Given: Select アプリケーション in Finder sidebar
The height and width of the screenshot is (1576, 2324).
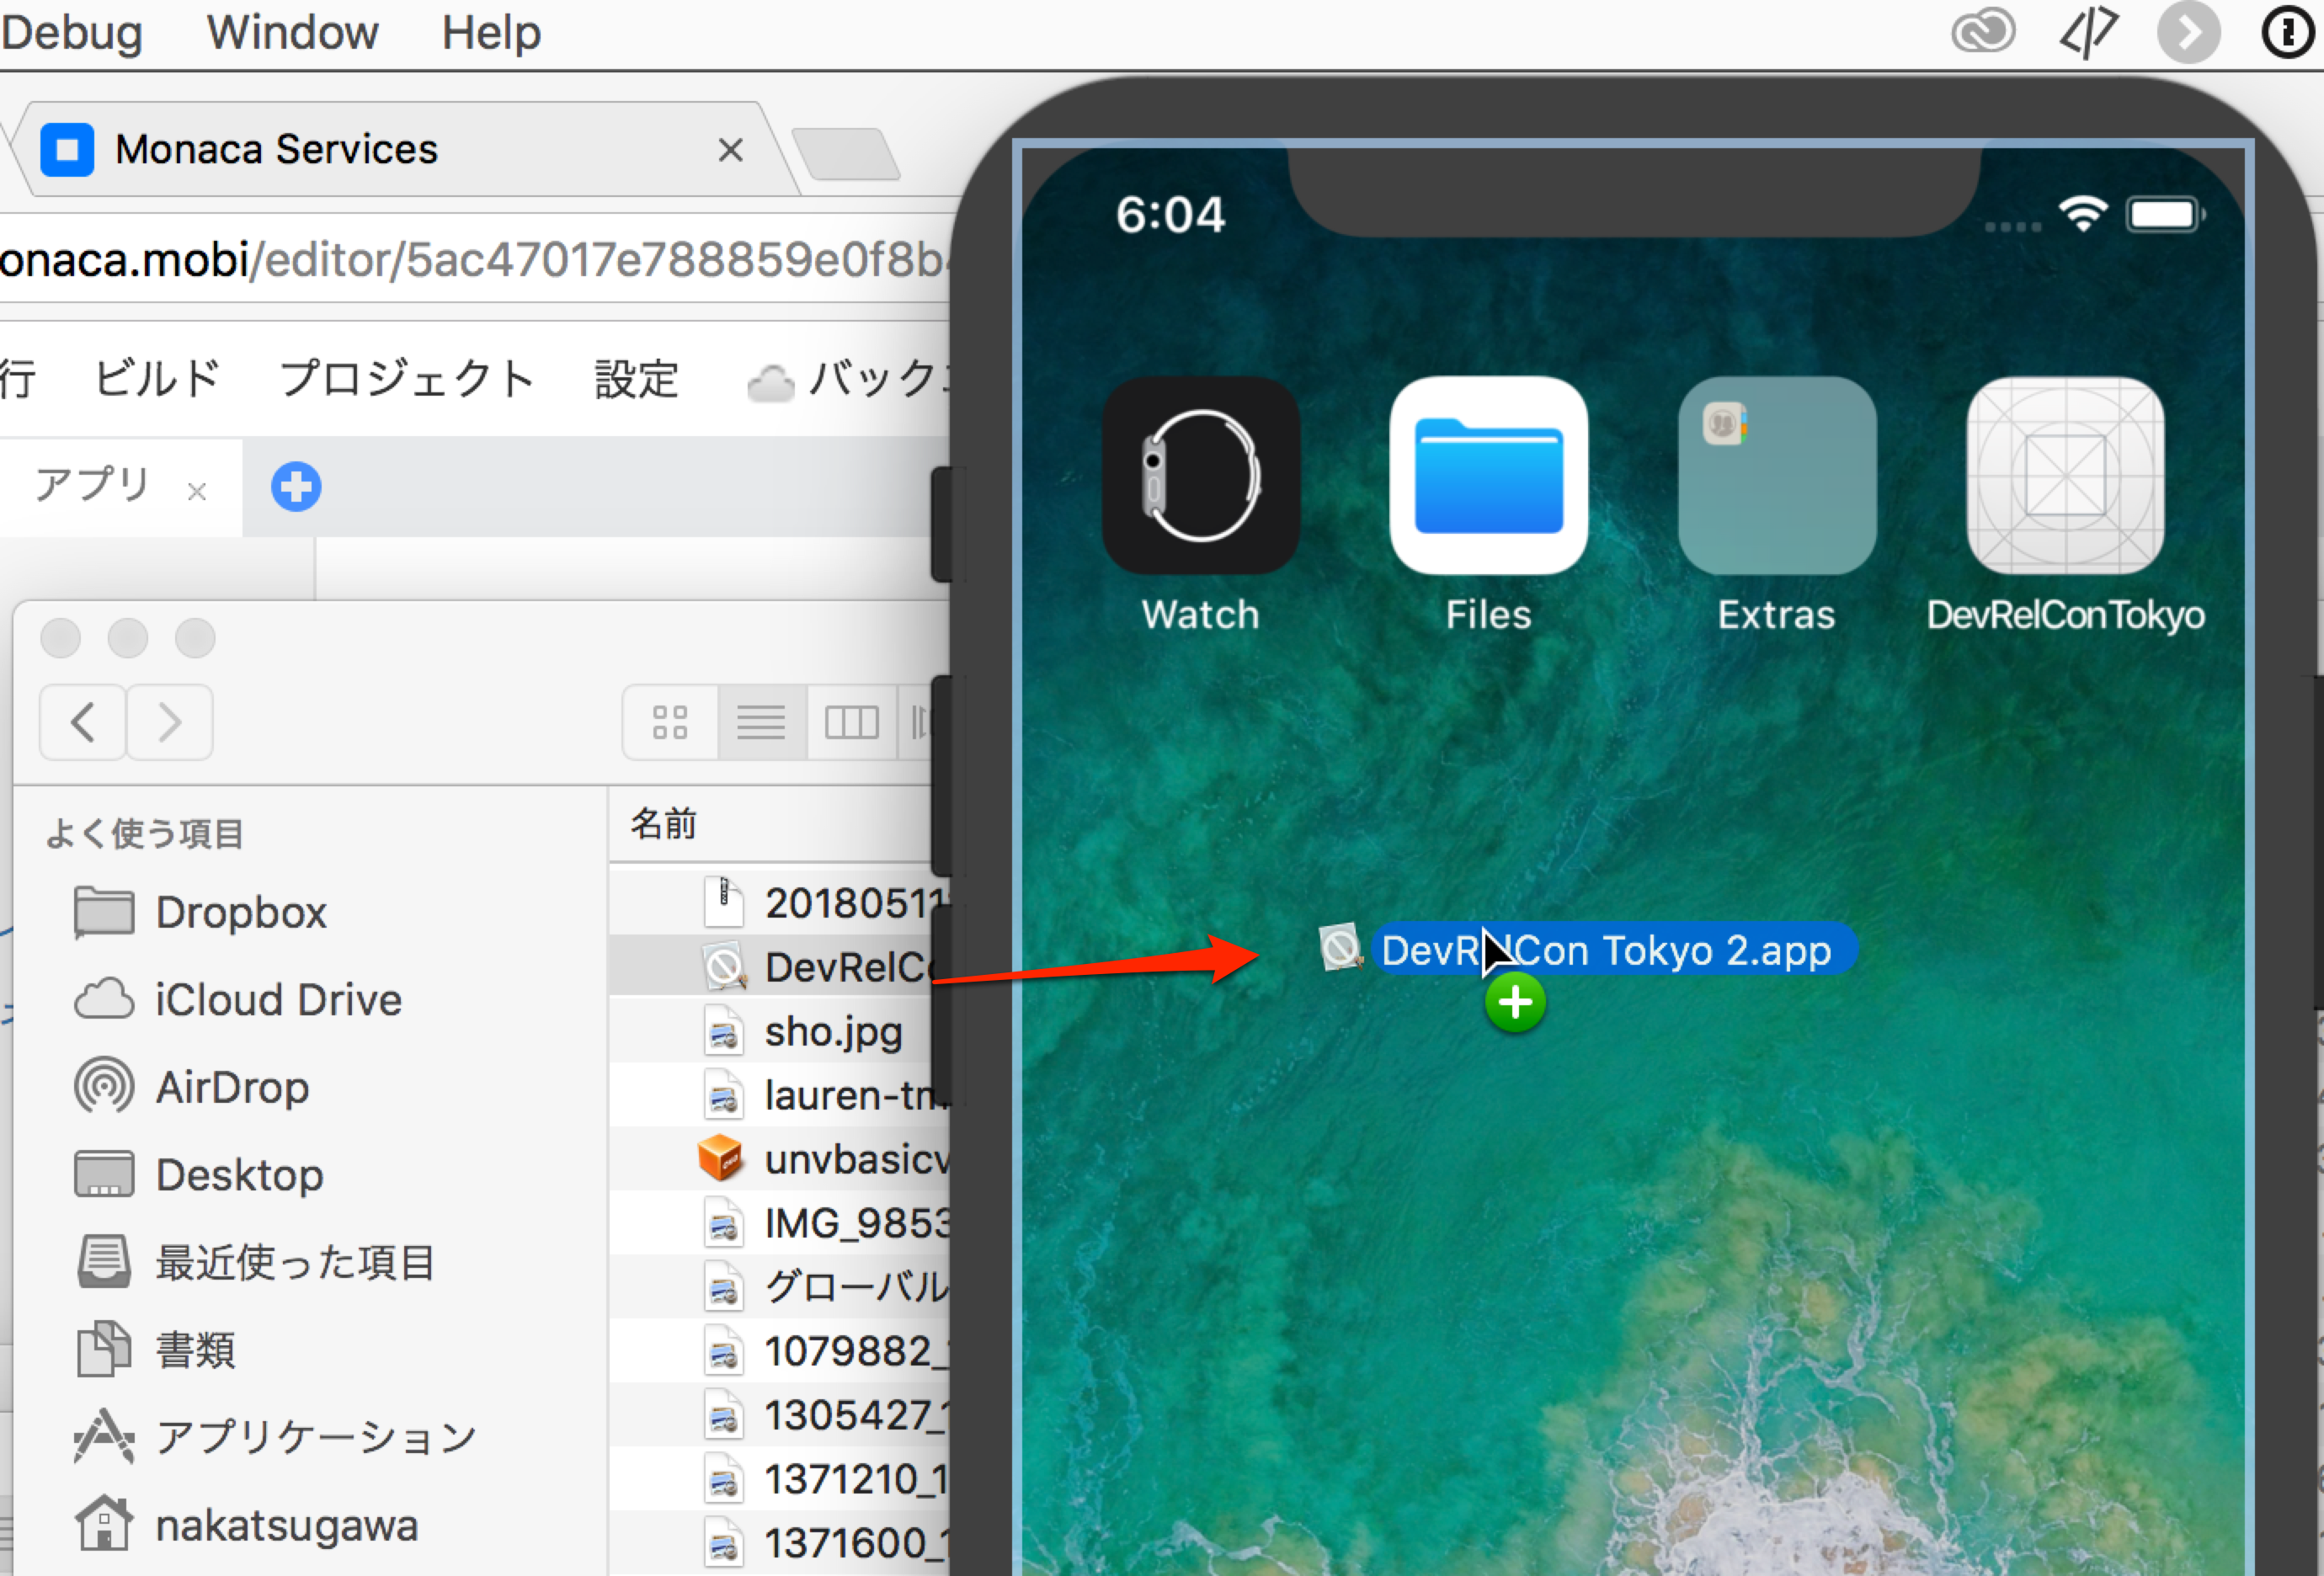Looking at the screenshot, I should pos(276,1437).
